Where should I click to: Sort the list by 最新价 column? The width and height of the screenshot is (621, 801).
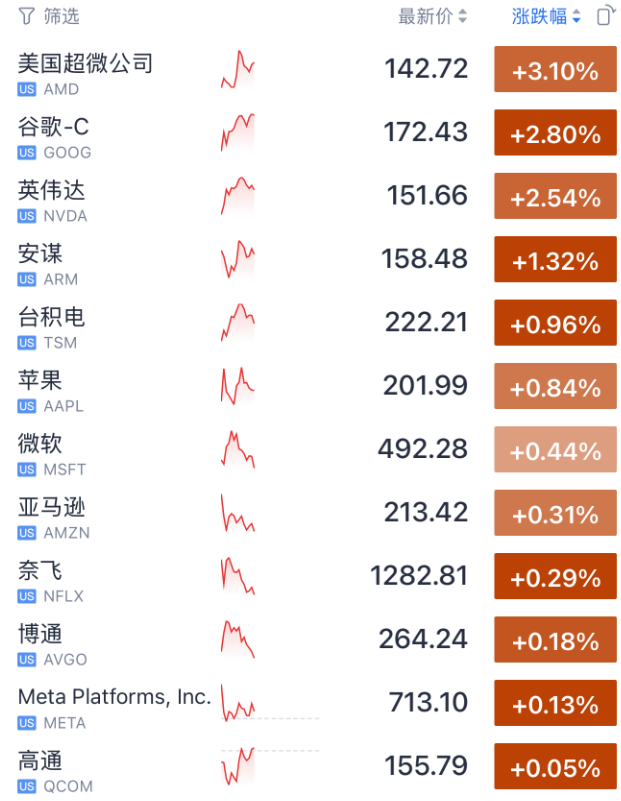coord(432,16)
